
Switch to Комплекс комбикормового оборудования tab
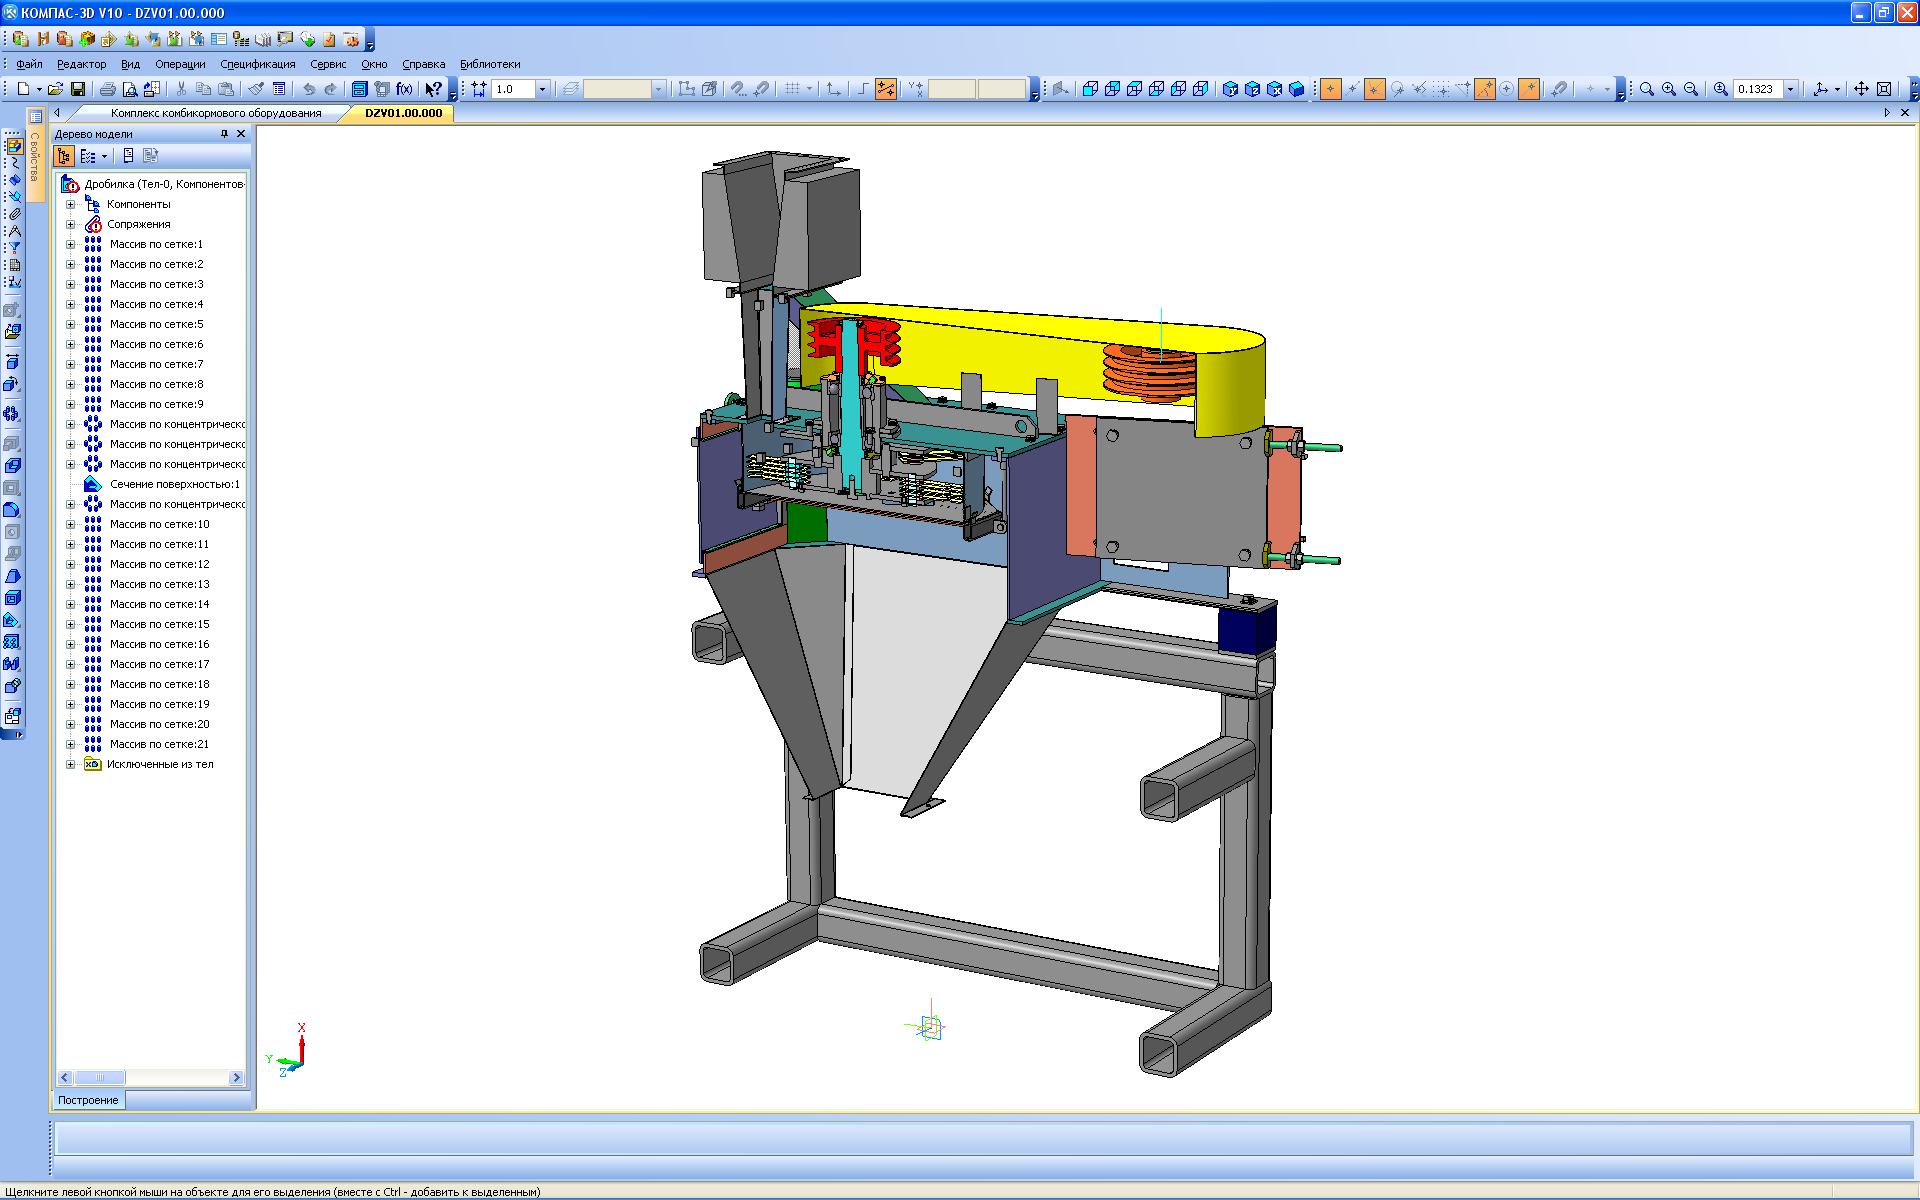pos(216,113)
